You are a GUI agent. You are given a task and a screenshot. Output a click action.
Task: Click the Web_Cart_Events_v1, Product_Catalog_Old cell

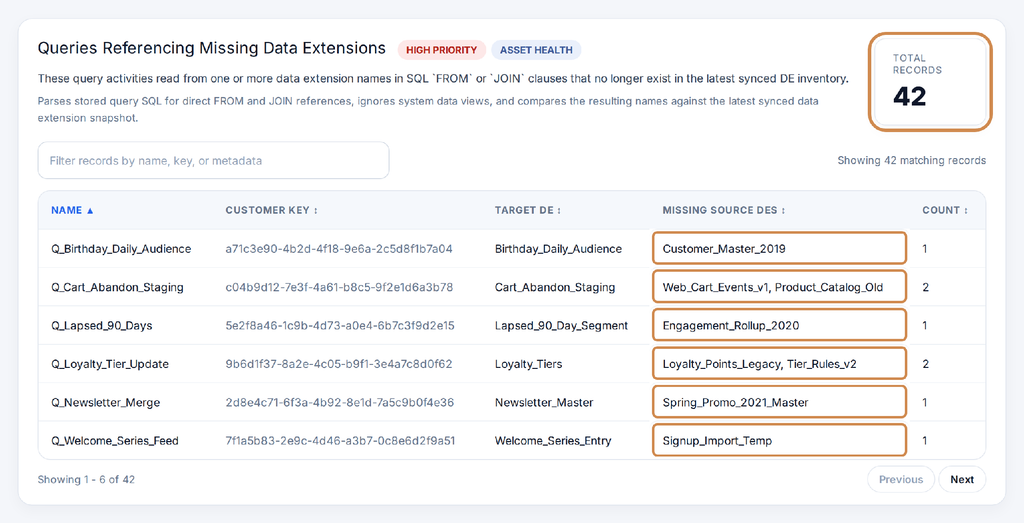coord(779,287)
